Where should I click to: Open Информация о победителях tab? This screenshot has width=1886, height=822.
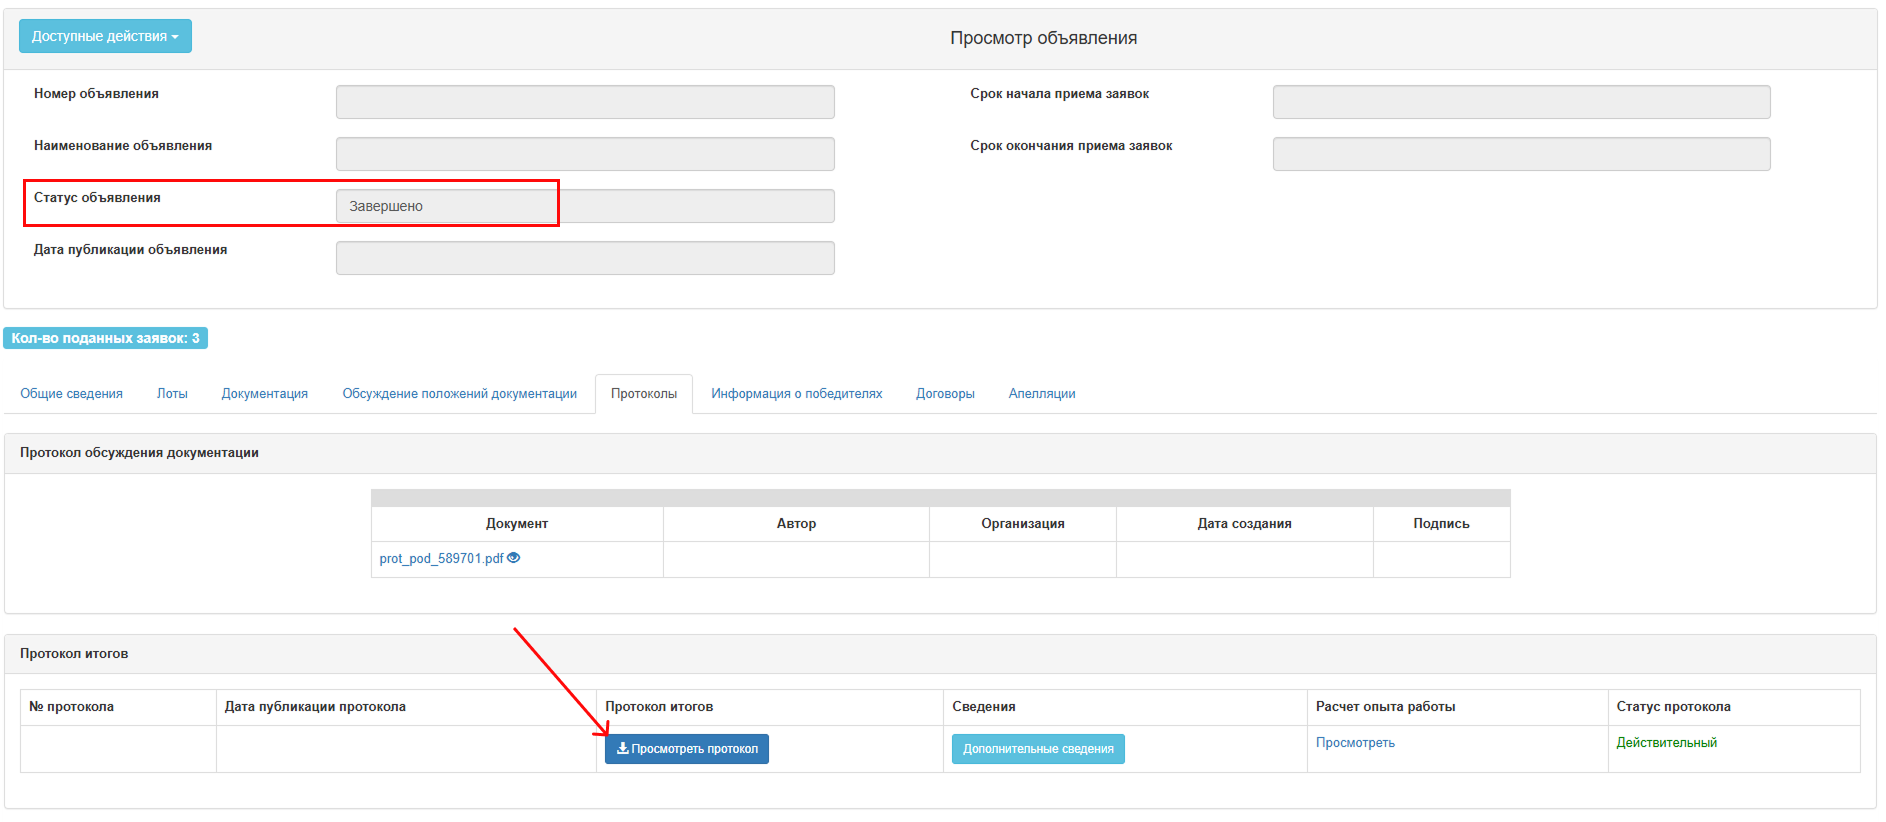[x=796, y=394]
